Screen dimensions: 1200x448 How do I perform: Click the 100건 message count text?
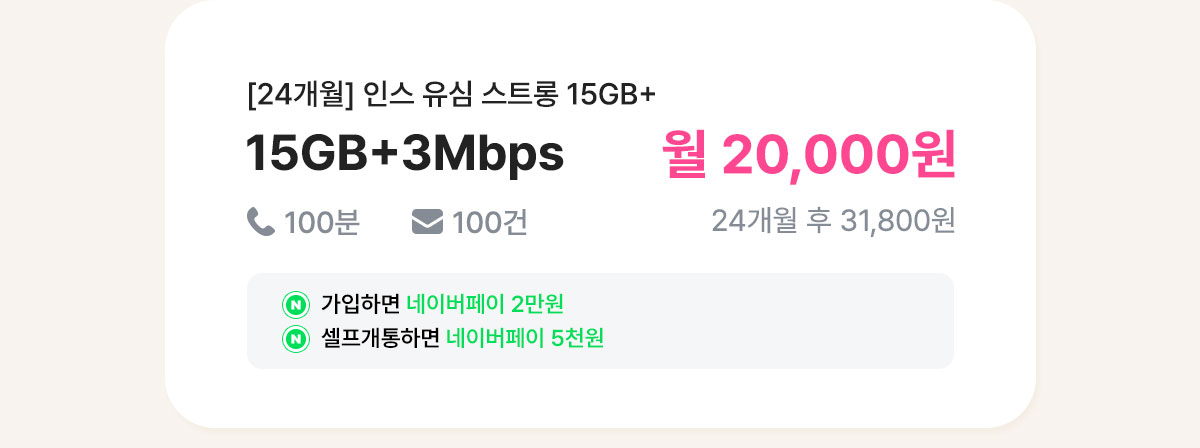pyautogui.click(x=490, y=223)
